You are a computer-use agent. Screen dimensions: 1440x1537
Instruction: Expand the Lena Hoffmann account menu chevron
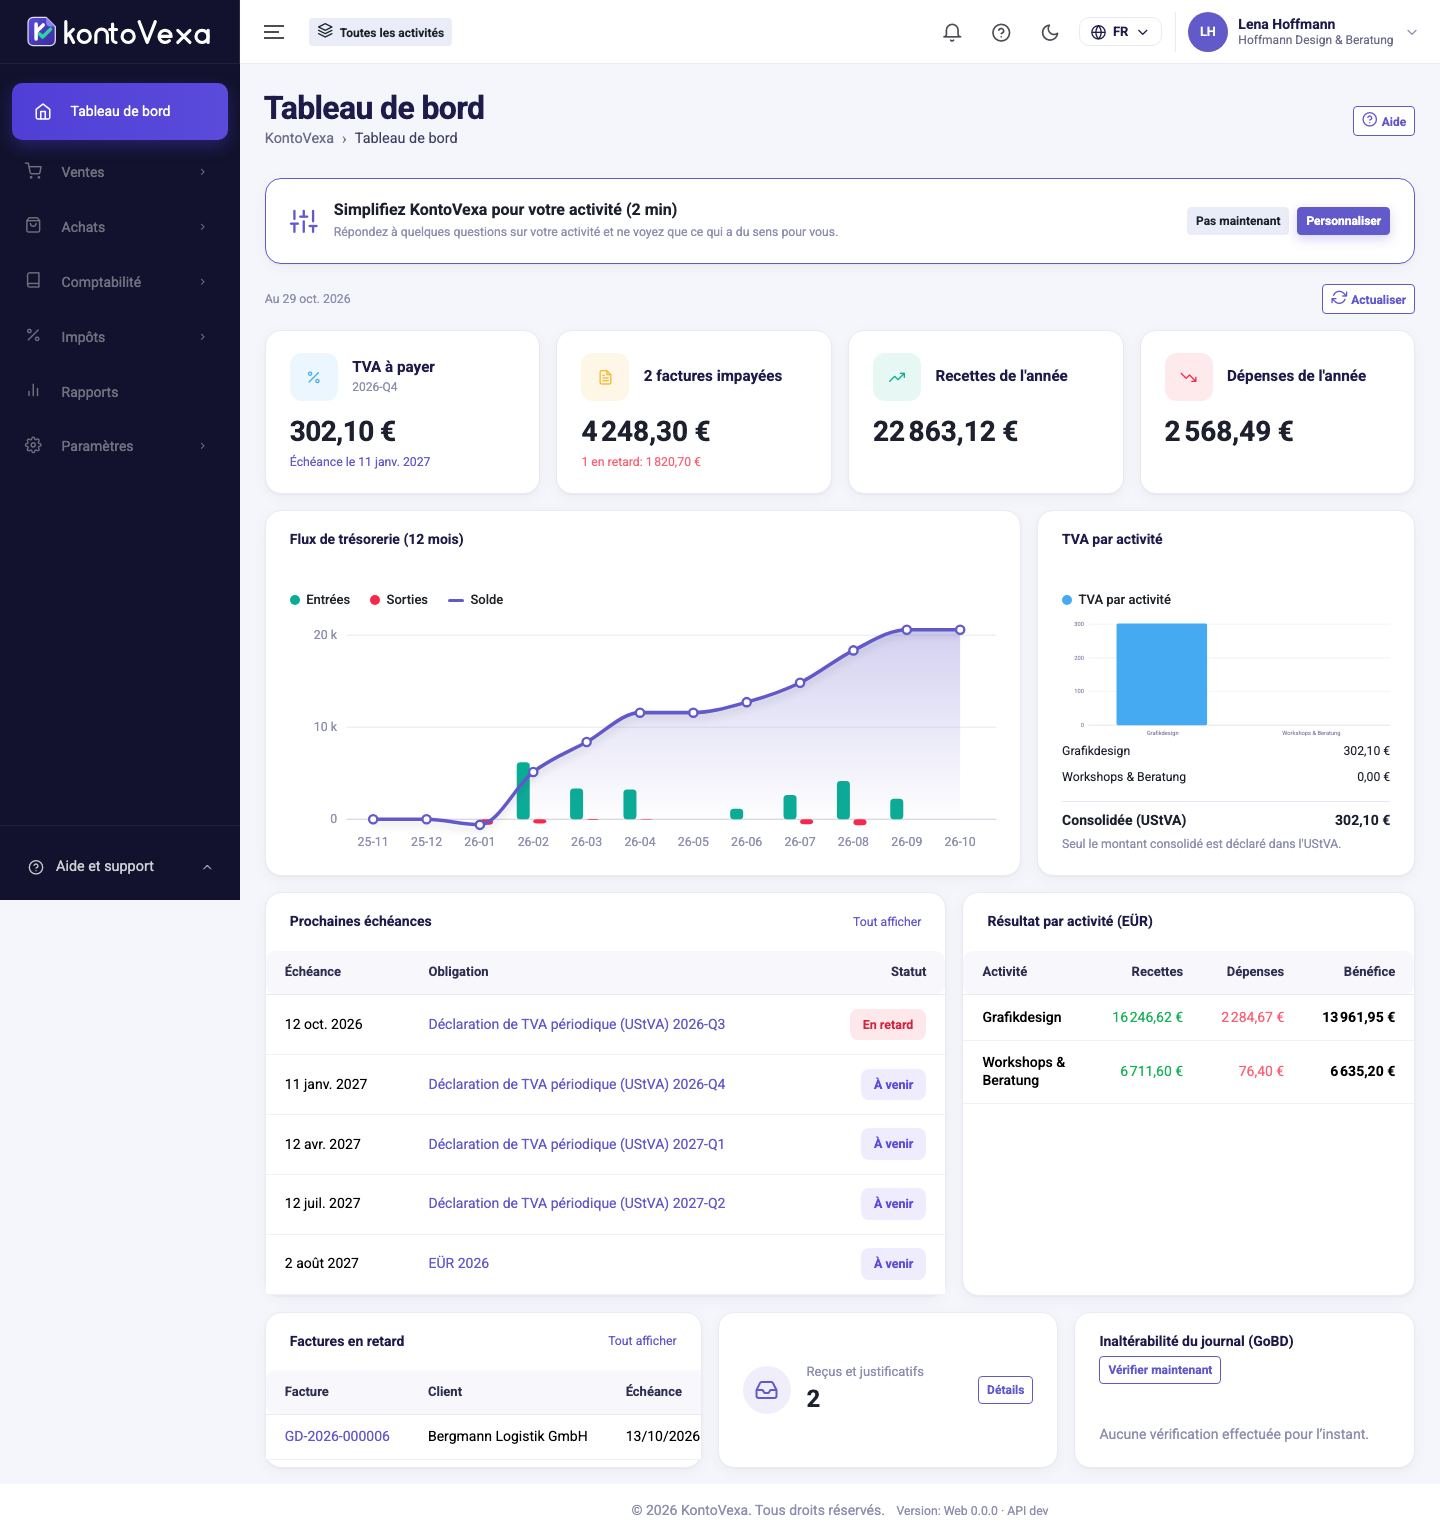1412,32
